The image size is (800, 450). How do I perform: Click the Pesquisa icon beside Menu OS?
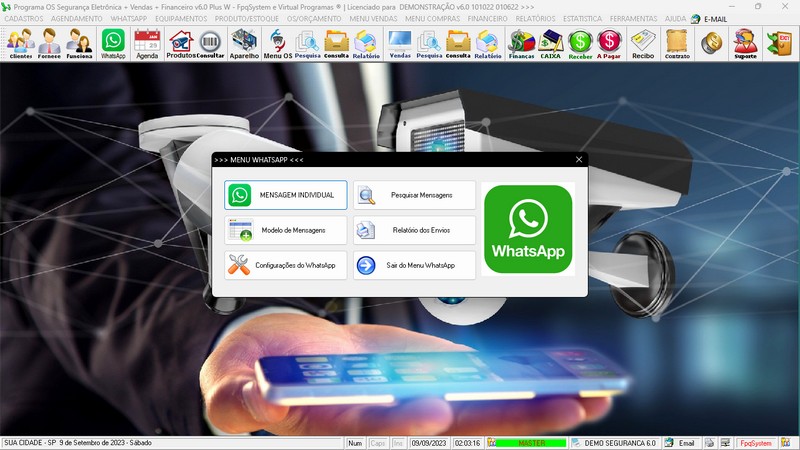(308, 44)
